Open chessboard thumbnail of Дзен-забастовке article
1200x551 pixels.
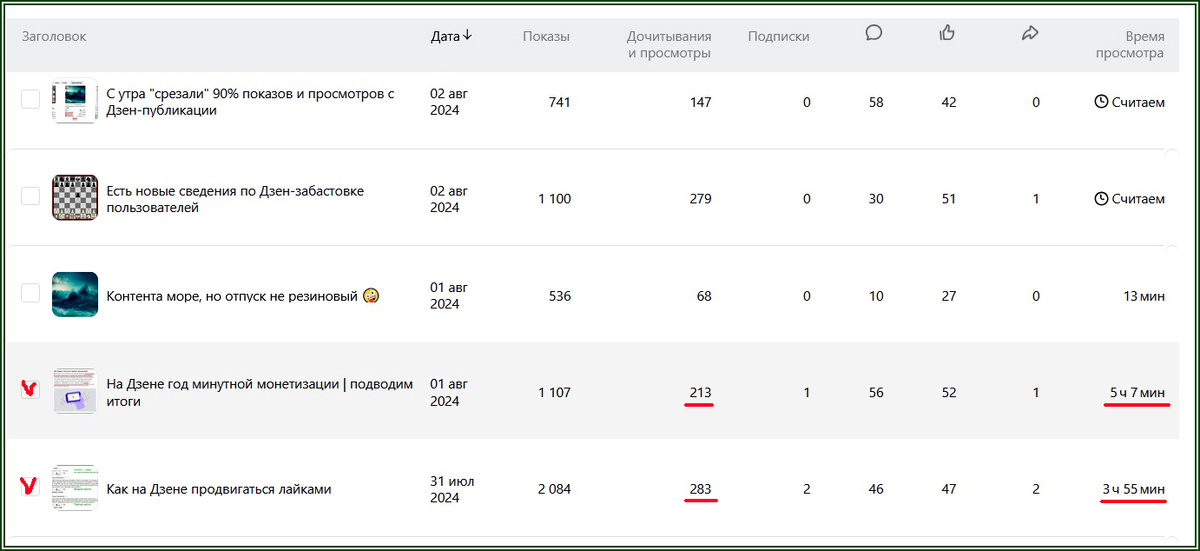click(x=75, y=198)
